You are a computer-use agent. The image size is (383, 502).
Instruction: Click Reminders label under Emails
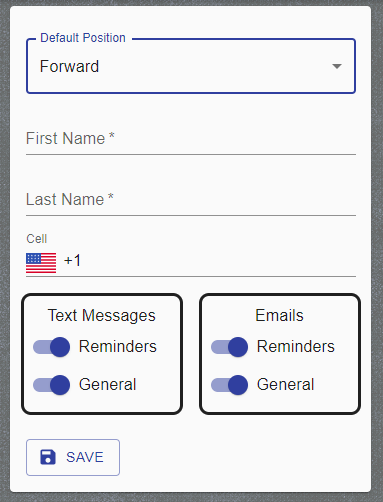296,346
